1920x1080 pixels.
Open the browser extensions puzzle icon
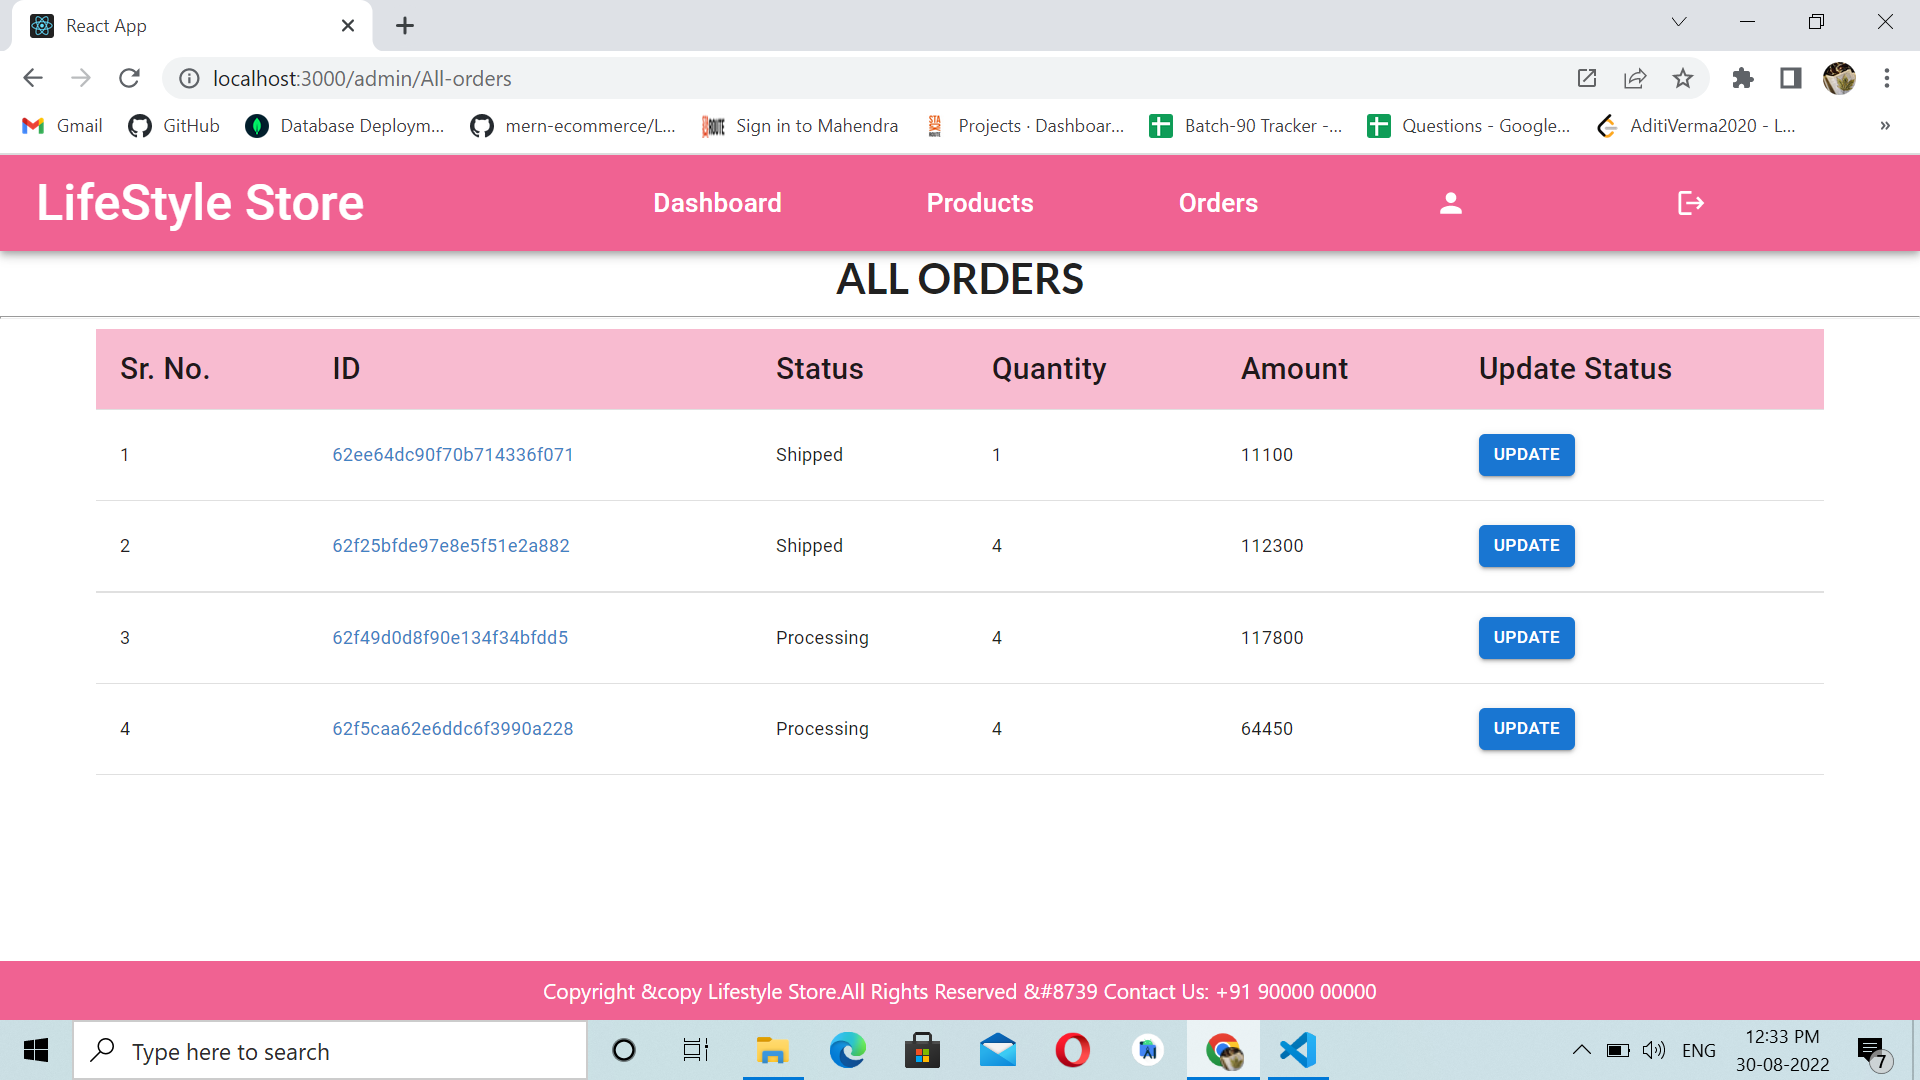(1743, 78)
